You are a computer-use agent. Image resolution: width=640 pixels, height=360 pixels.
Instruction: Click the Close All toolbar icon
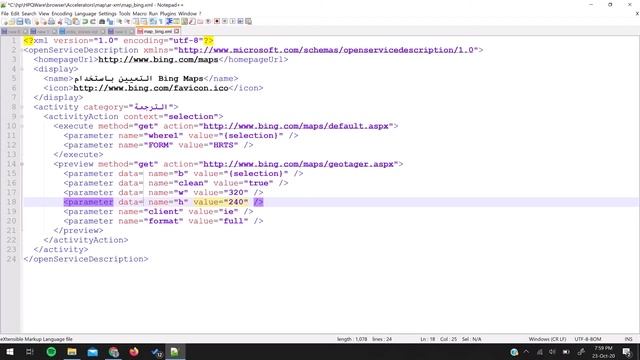coord(44,21)
